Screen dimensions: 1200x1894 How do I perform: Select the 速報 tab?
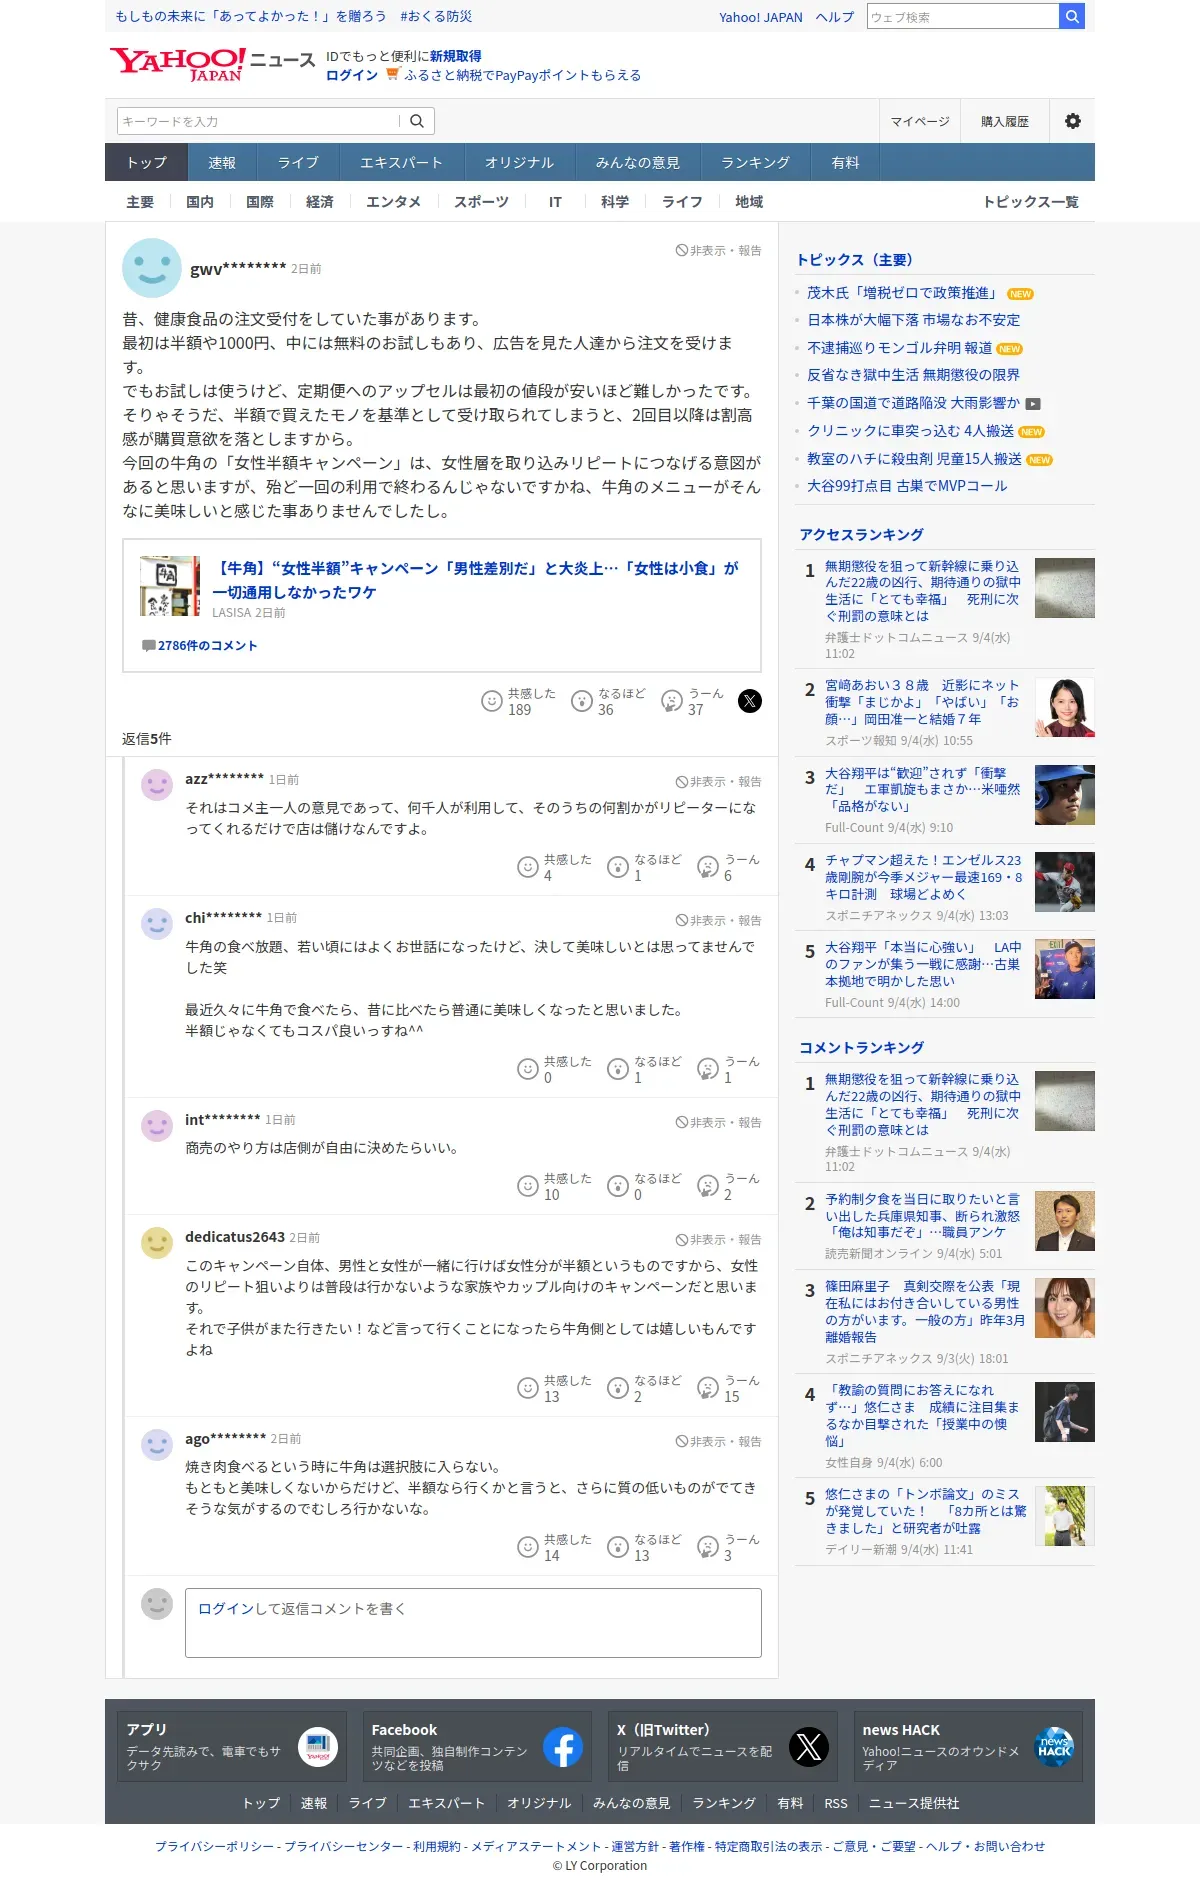click(x=222, y=162)
